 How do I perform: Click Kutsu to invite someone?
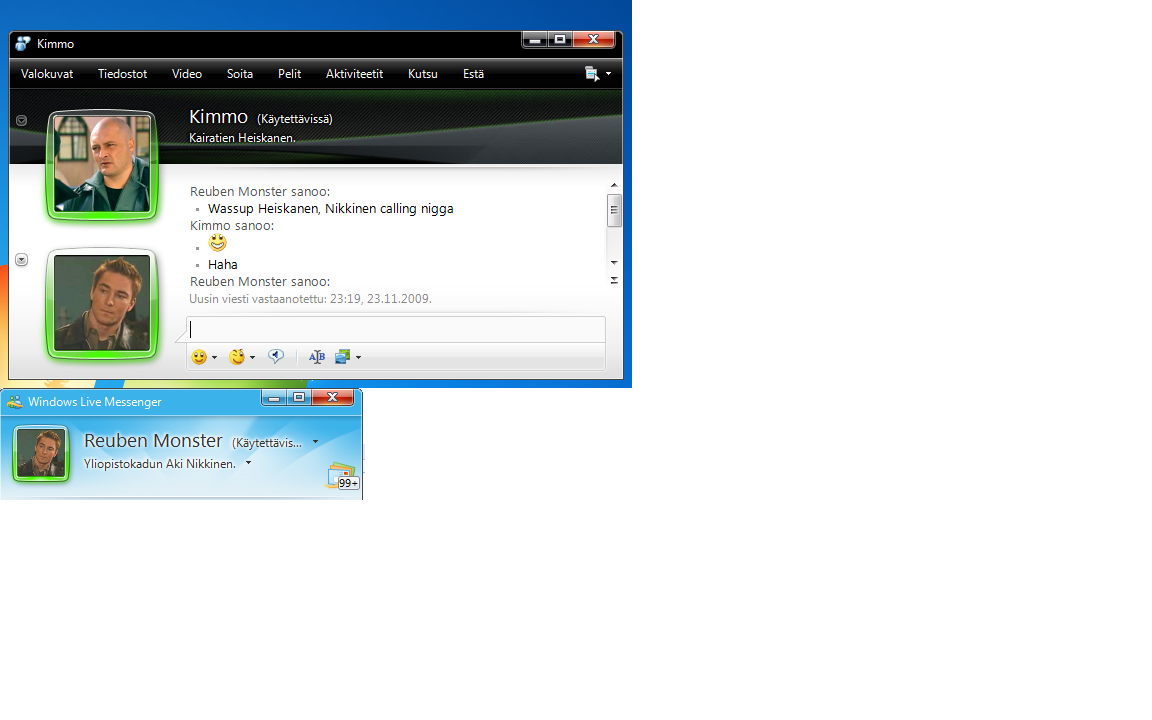422,74
